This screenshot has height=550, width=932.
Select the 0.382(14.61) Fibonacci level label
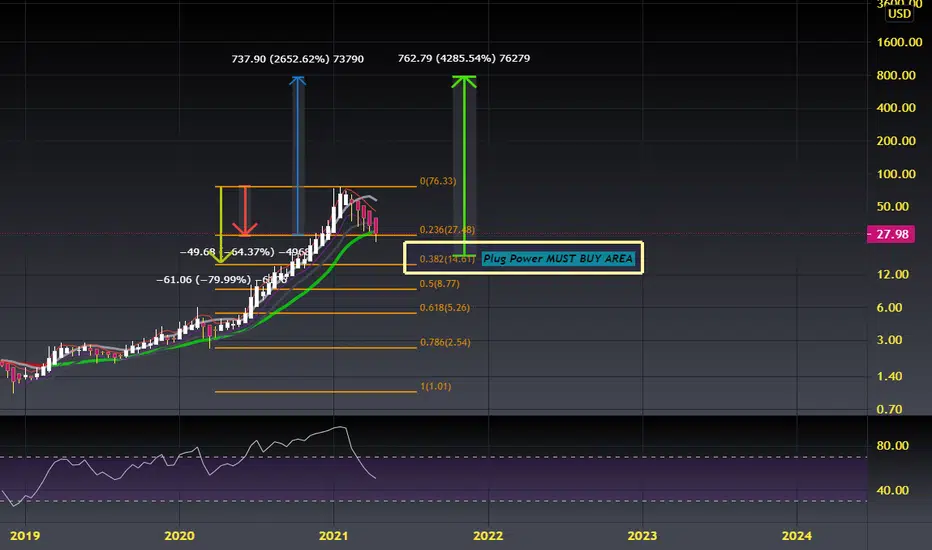[448, 259]
